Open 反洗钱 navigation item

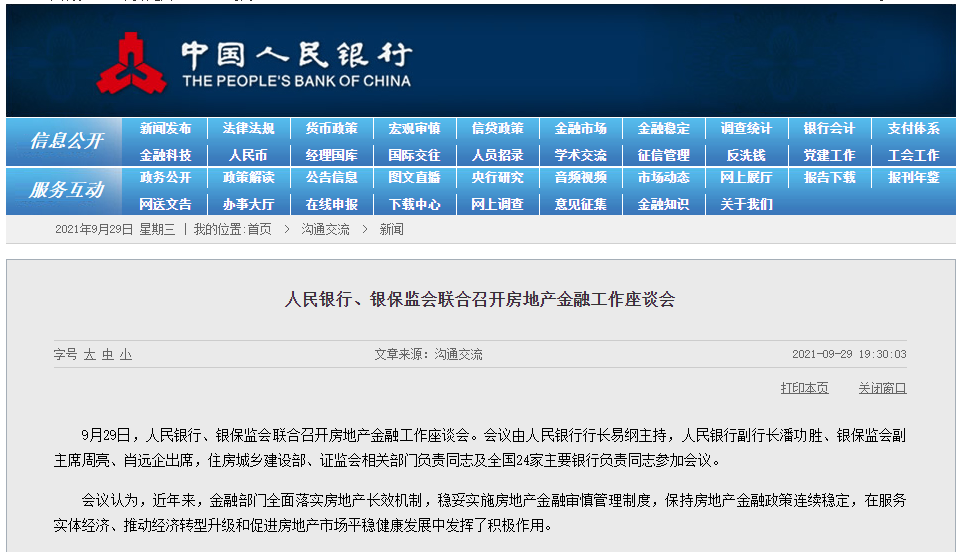pos(746,155)
